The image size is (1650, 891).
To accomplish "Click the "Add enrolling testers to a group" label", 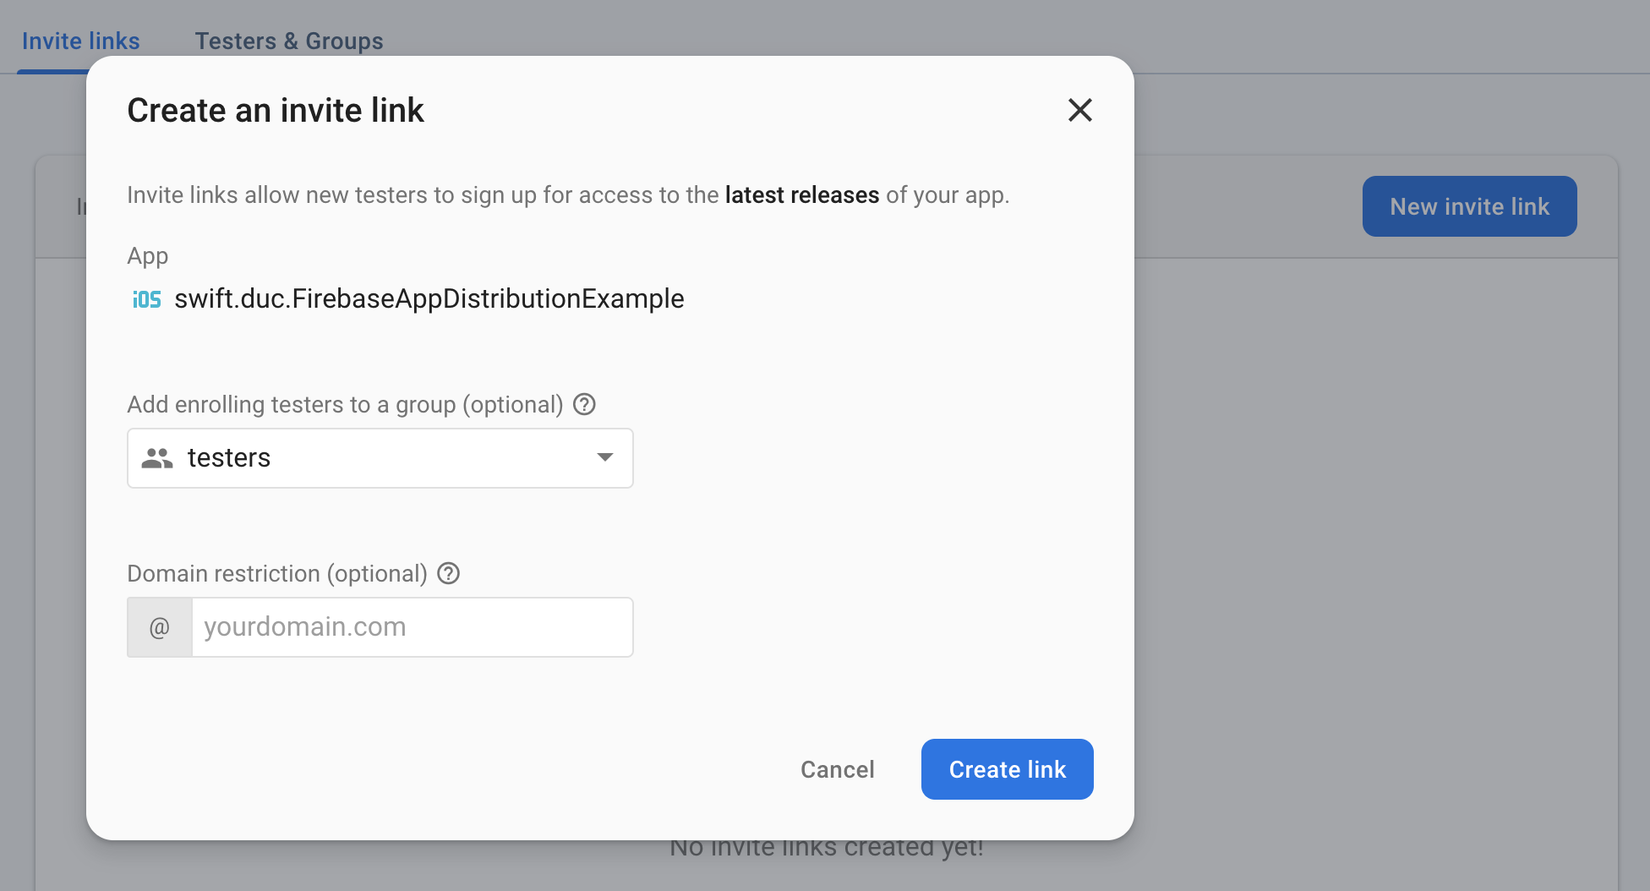I will (345, 404).
